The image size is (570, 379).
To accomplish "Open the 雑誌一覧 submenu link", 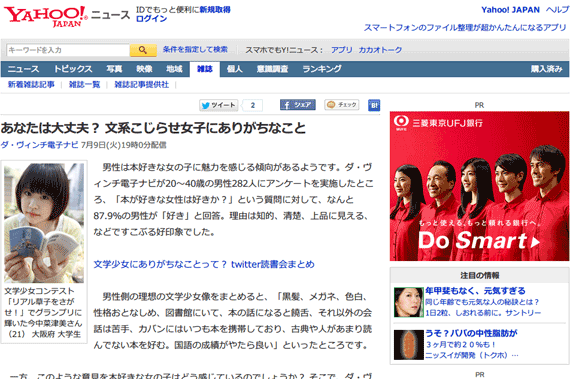I will point(84,85).
